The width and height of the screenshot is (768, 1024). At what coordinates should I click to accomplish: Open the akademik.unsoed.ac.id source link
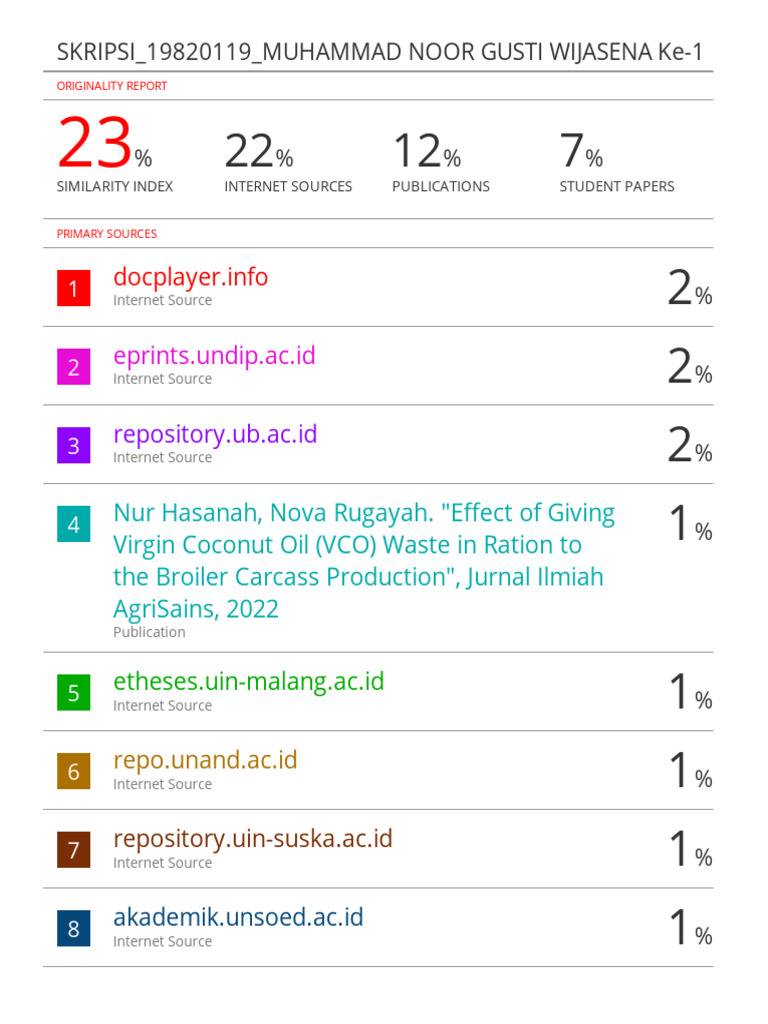(x=238, y=917)
